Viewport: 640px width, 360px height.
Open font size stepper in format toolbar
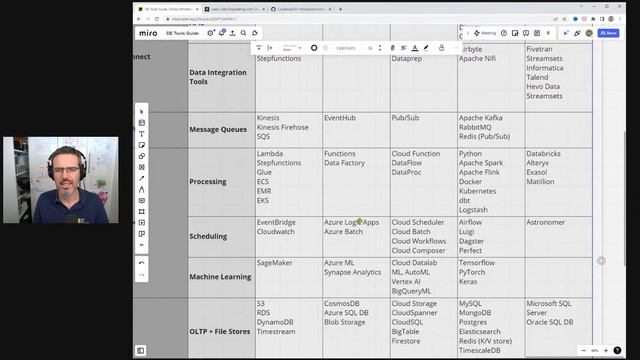[x=380, y=48]
